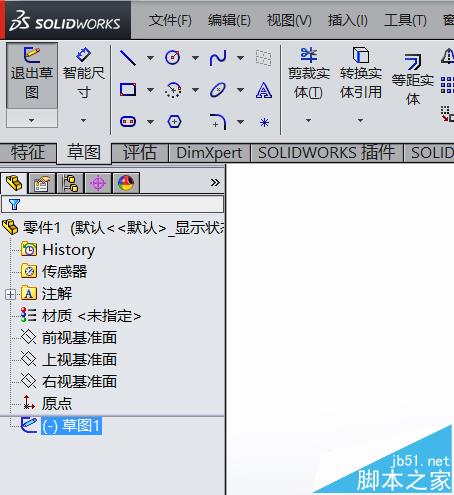Expand the 注解 (Annotations) tree node
Viewport: 454px width, 495px height.
pyautogui.click(x=10, y=294)
